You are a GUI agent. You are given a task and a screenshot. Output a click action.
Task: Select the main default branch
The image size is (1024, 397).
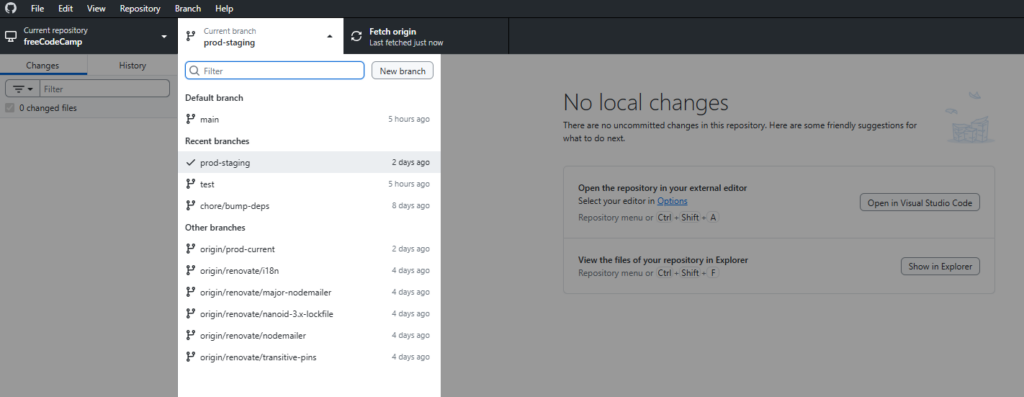click(x=309, y=119)
